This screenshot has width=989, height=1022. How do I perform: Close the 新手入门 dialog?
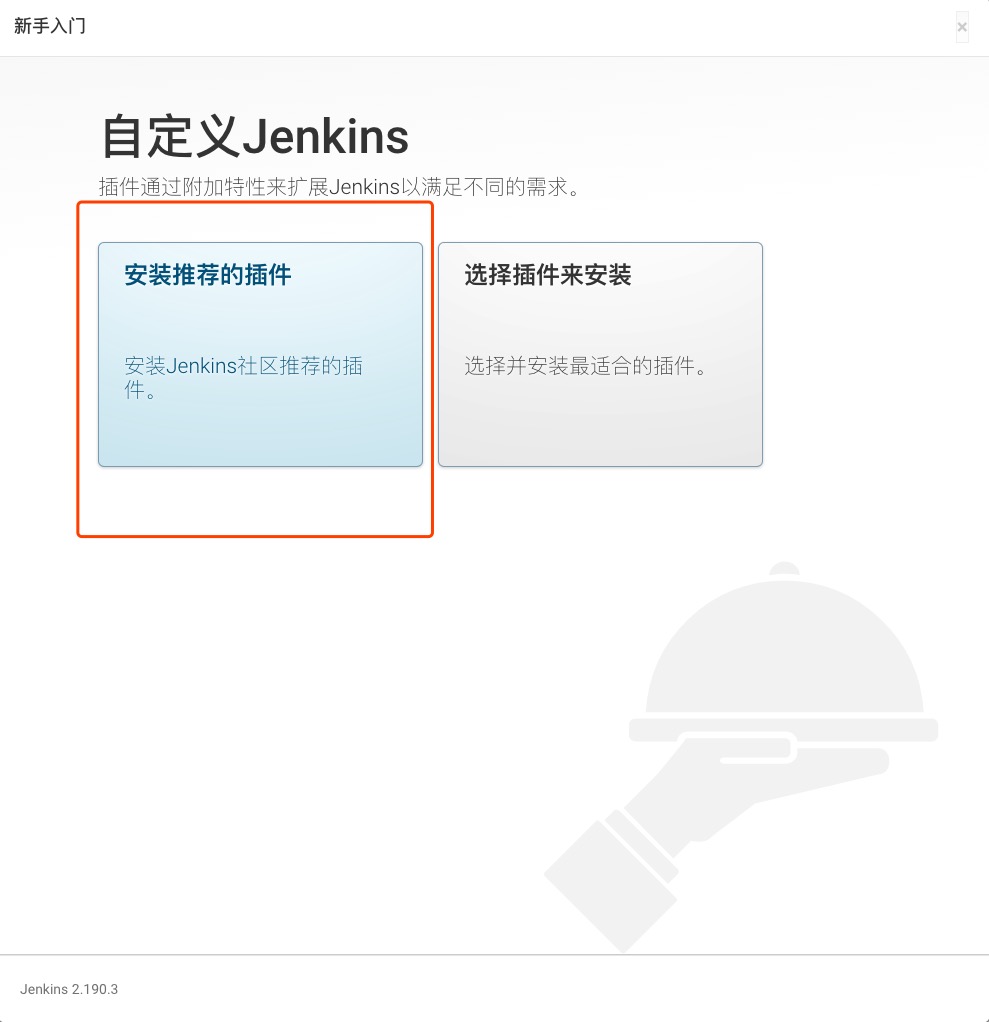click(962, 27)
